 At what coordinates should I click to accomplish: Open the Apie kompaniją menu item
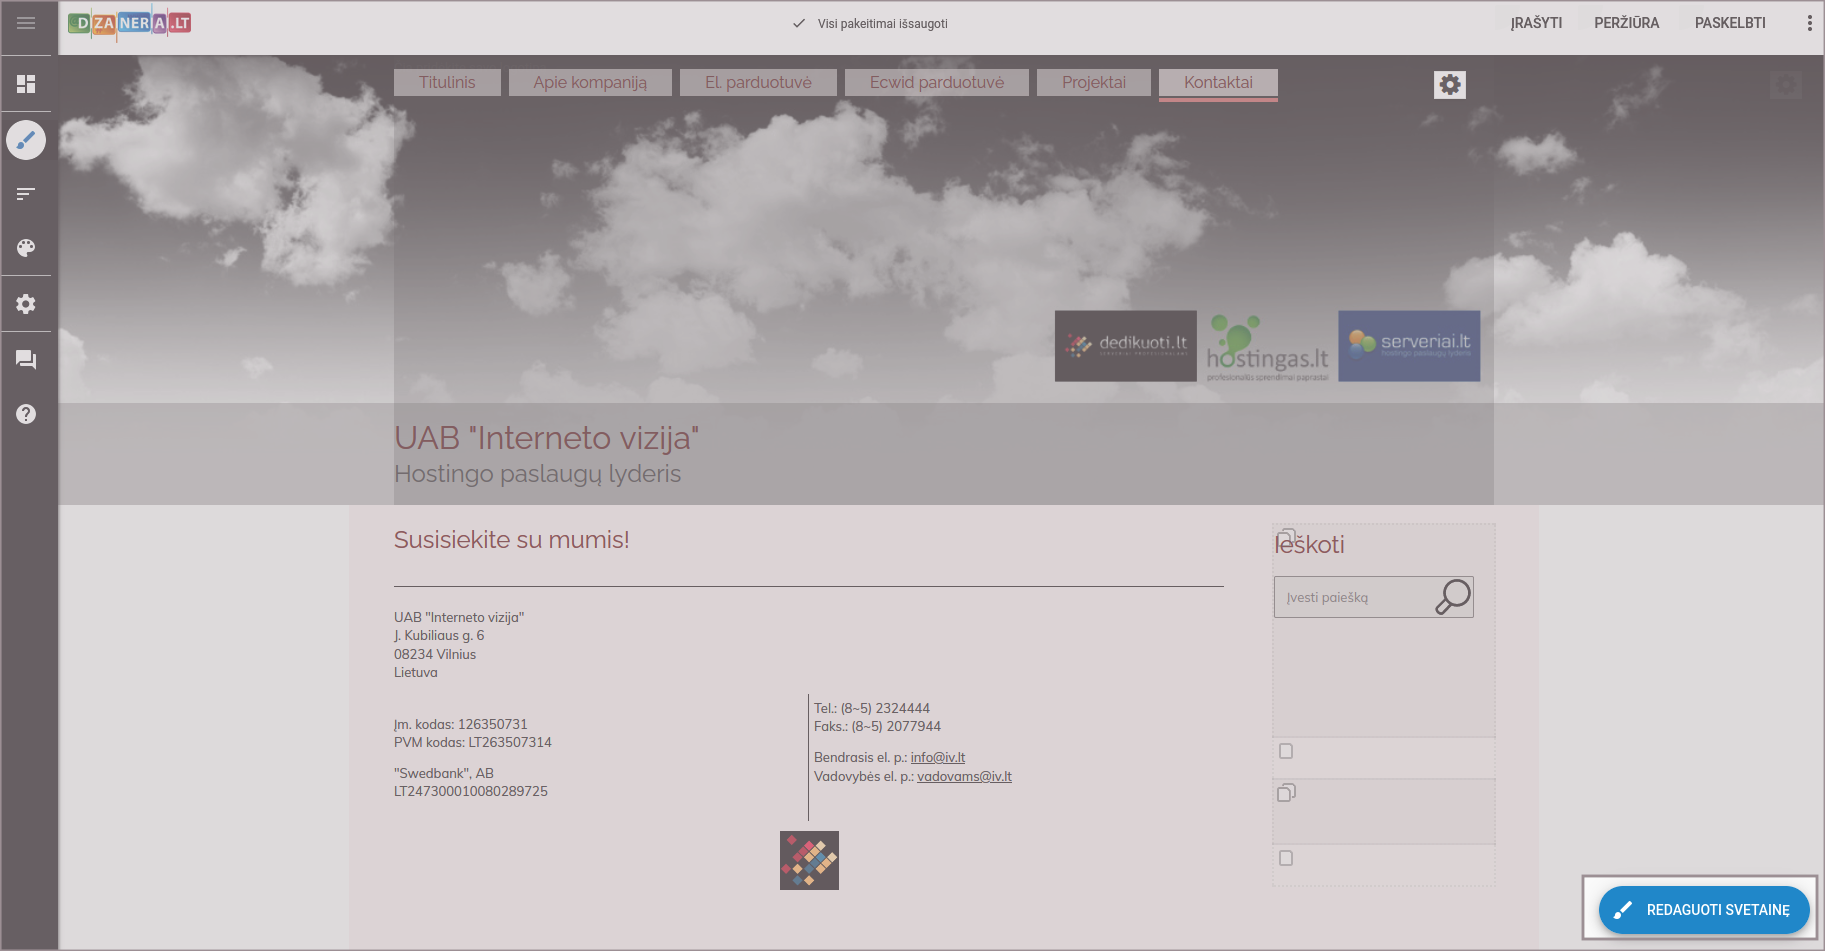[590, 82]
